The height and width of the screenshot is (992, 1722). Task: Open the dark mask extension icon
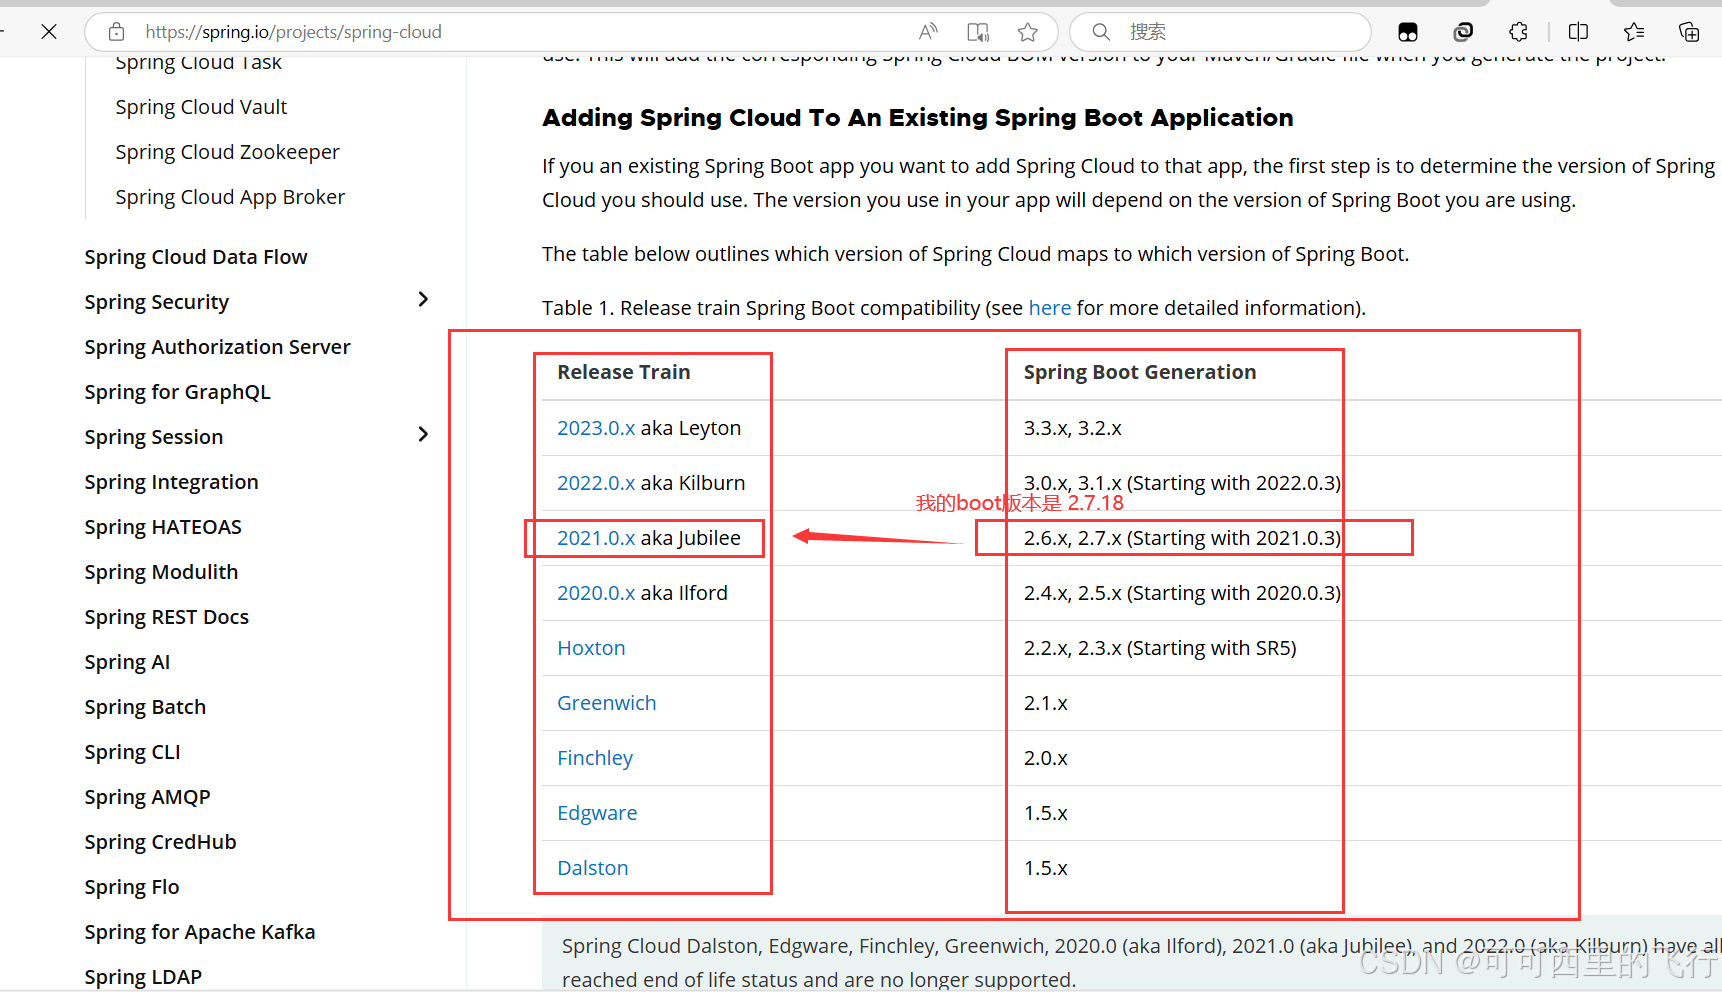pos(1408,32)
